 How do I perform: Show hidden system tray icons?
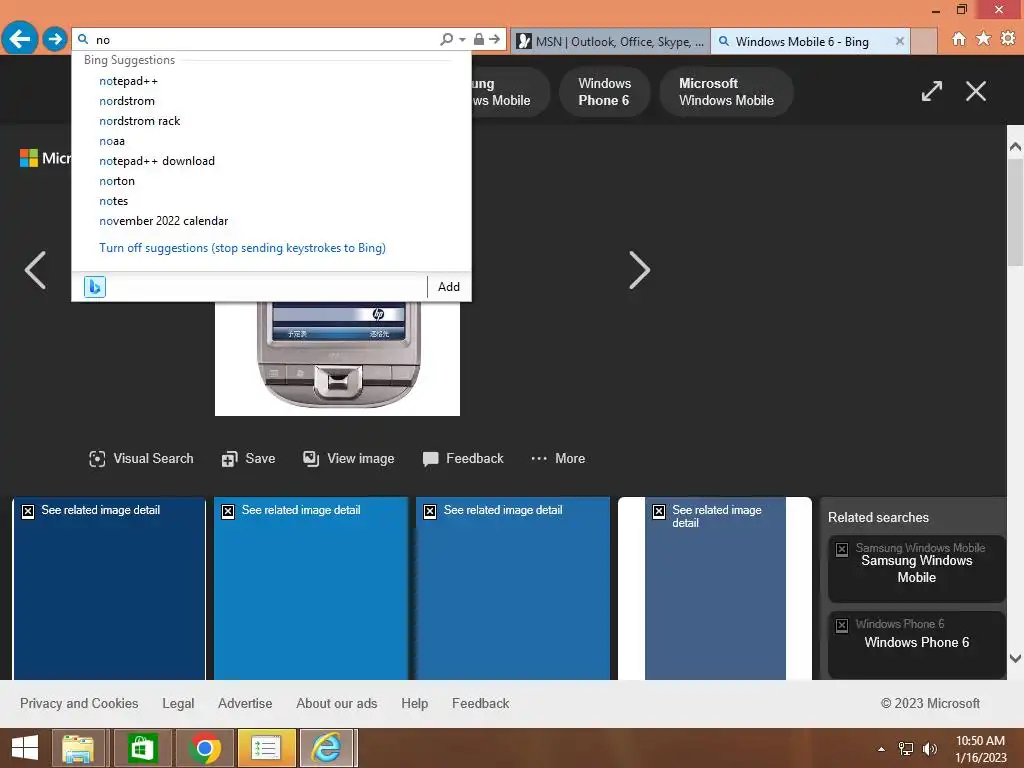(x=882, y=749)
